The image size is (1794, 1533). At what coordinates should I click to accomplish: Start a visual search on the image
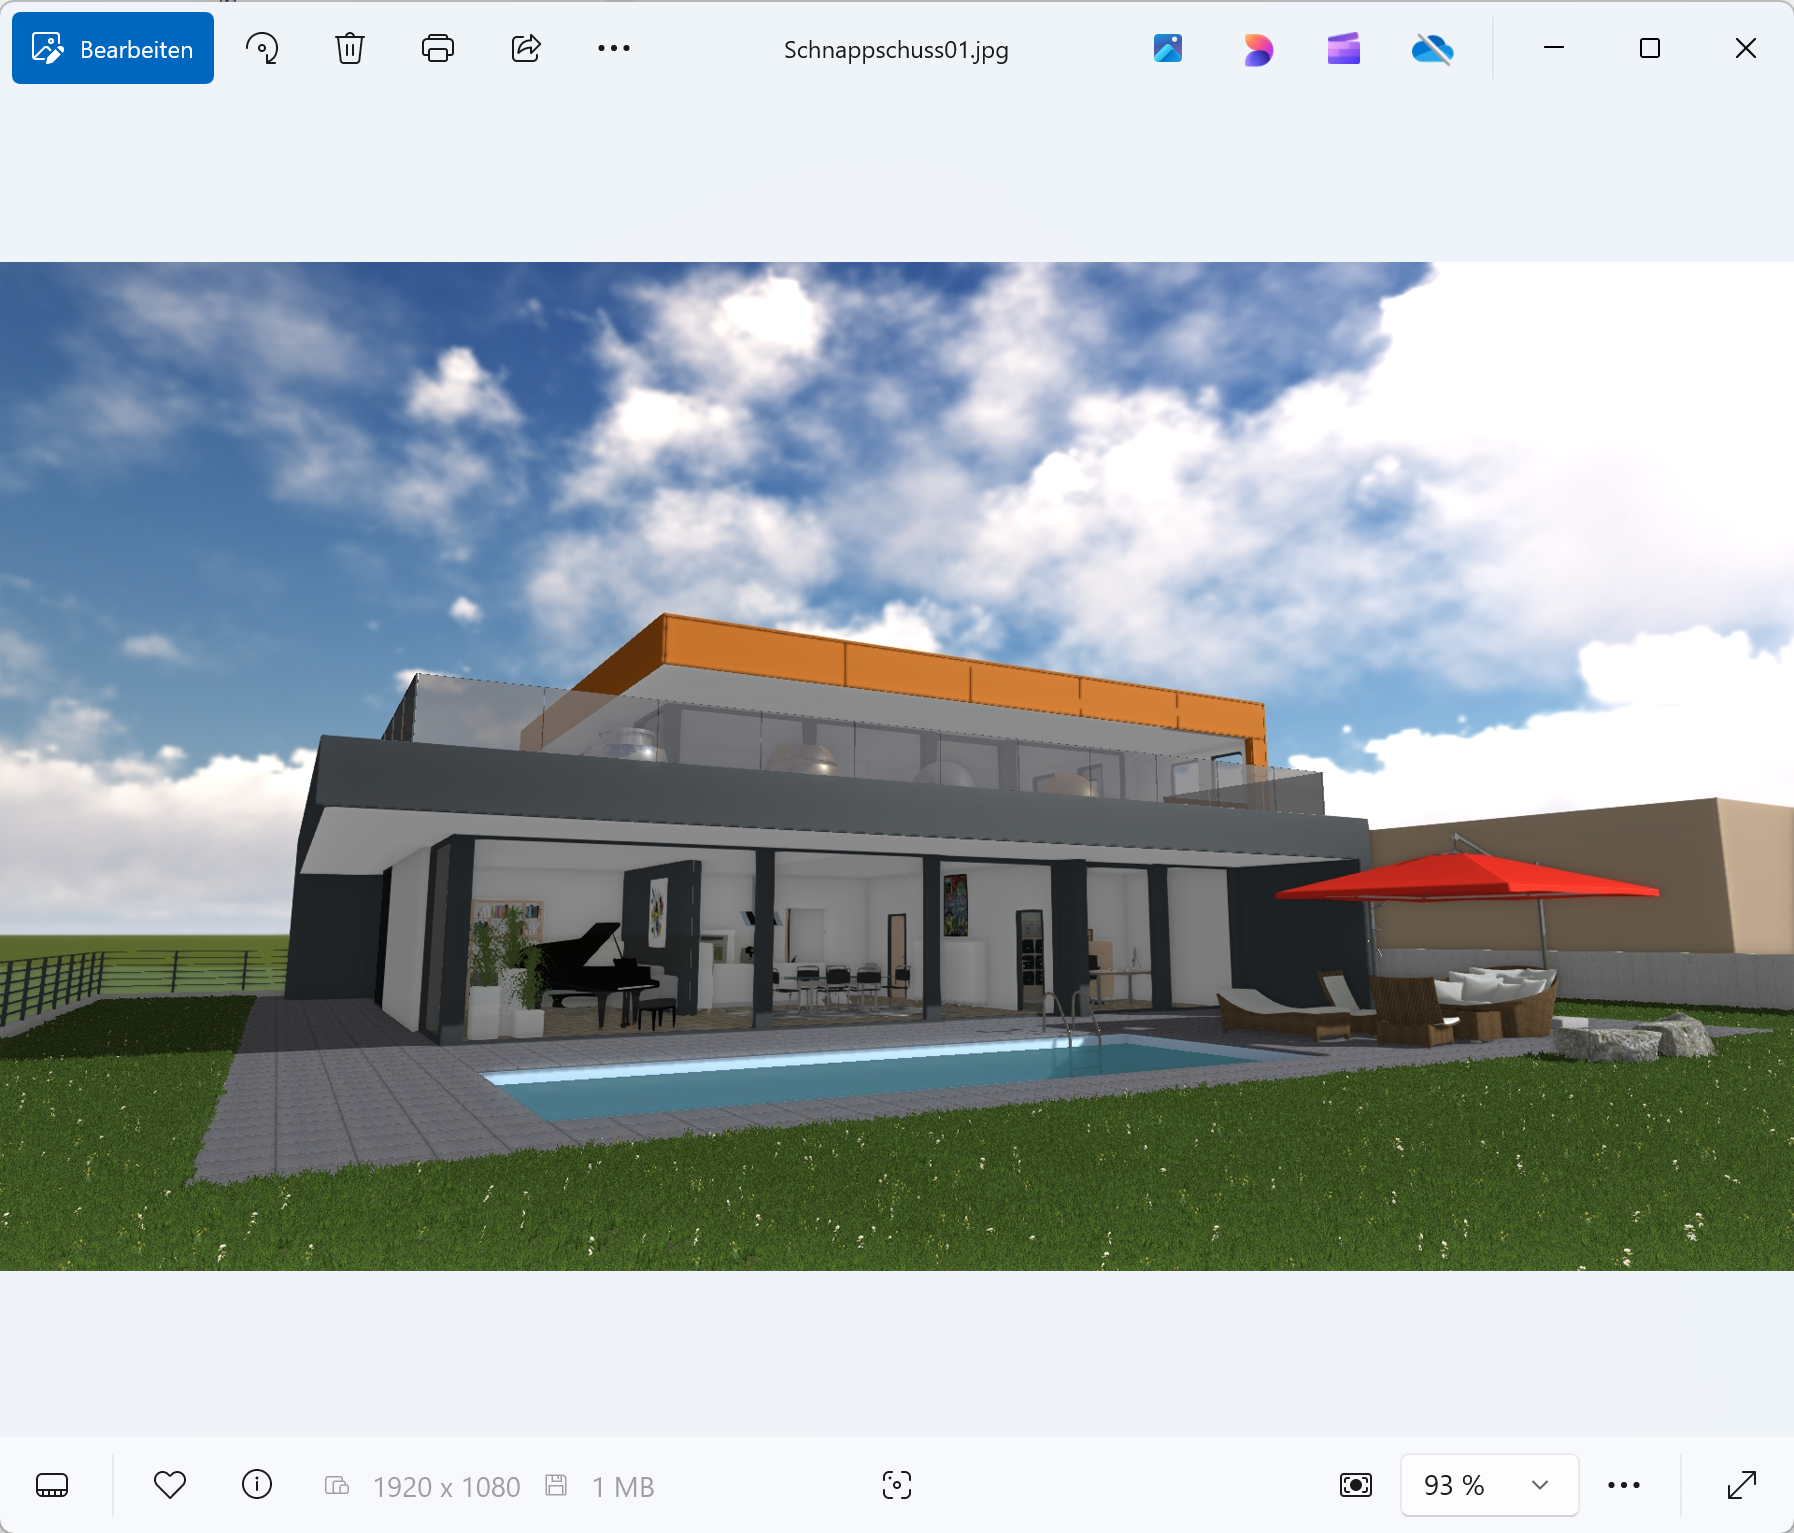[x=896, y=1485]
